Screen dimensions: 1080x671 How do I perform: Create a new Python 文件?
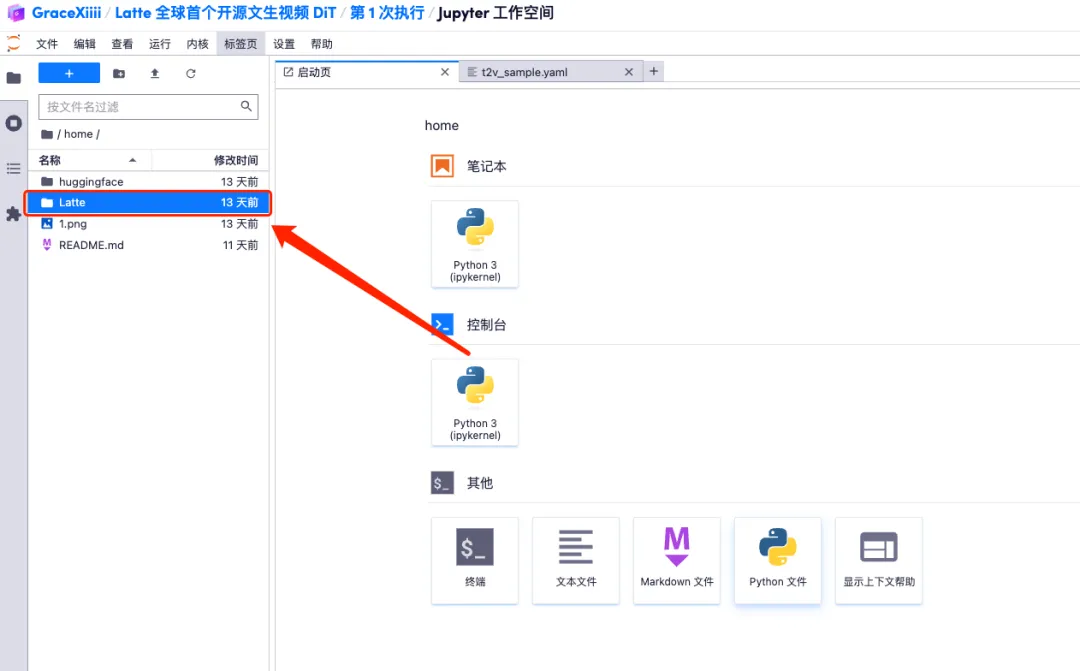tap(777, 560)
